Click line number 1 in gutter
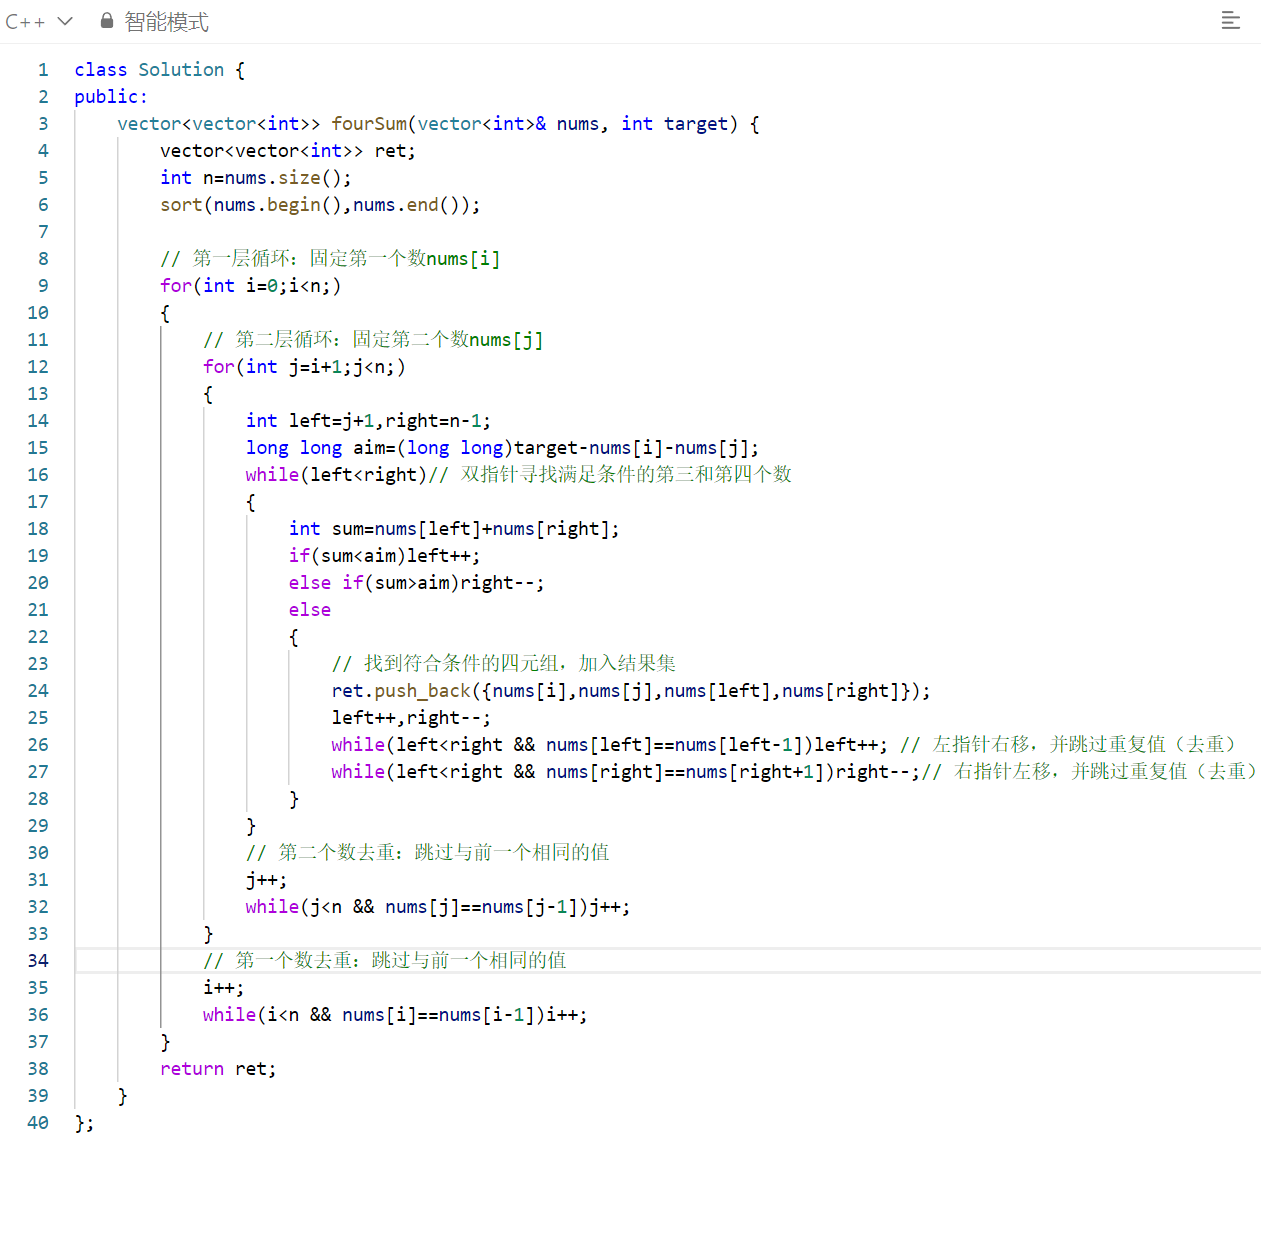 43,70
